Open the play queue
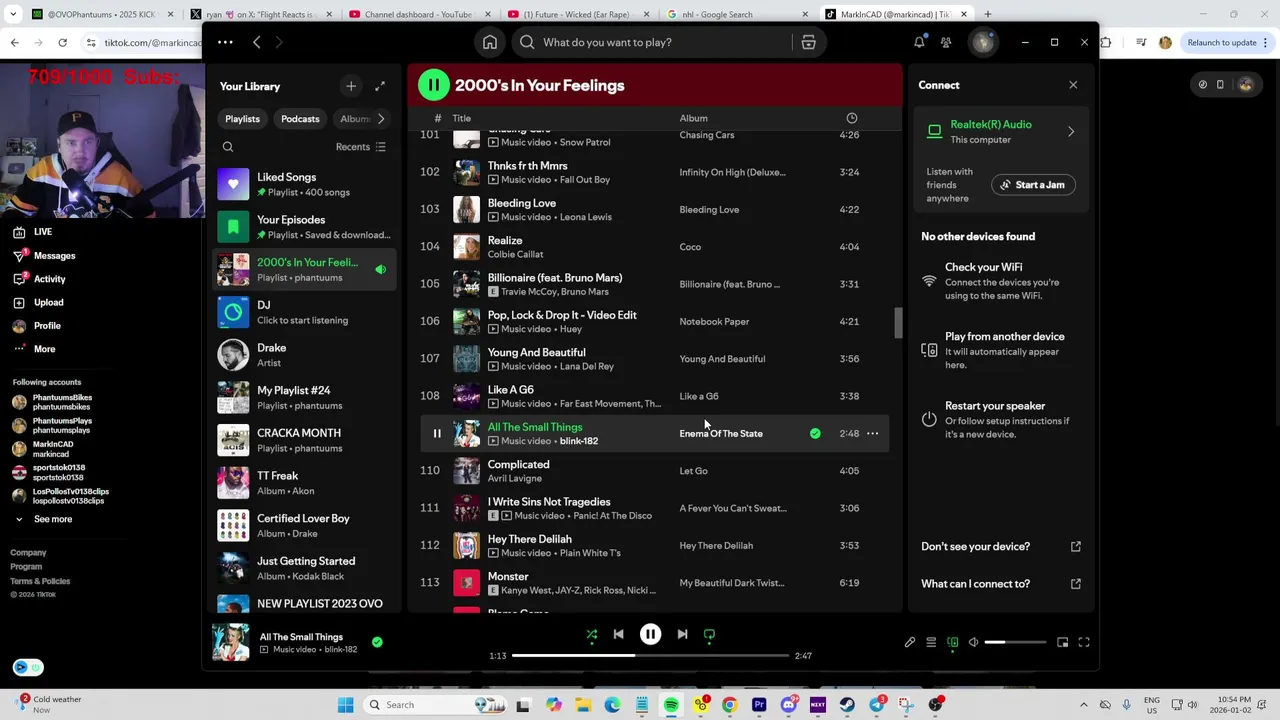 click(x=931, y=642)
